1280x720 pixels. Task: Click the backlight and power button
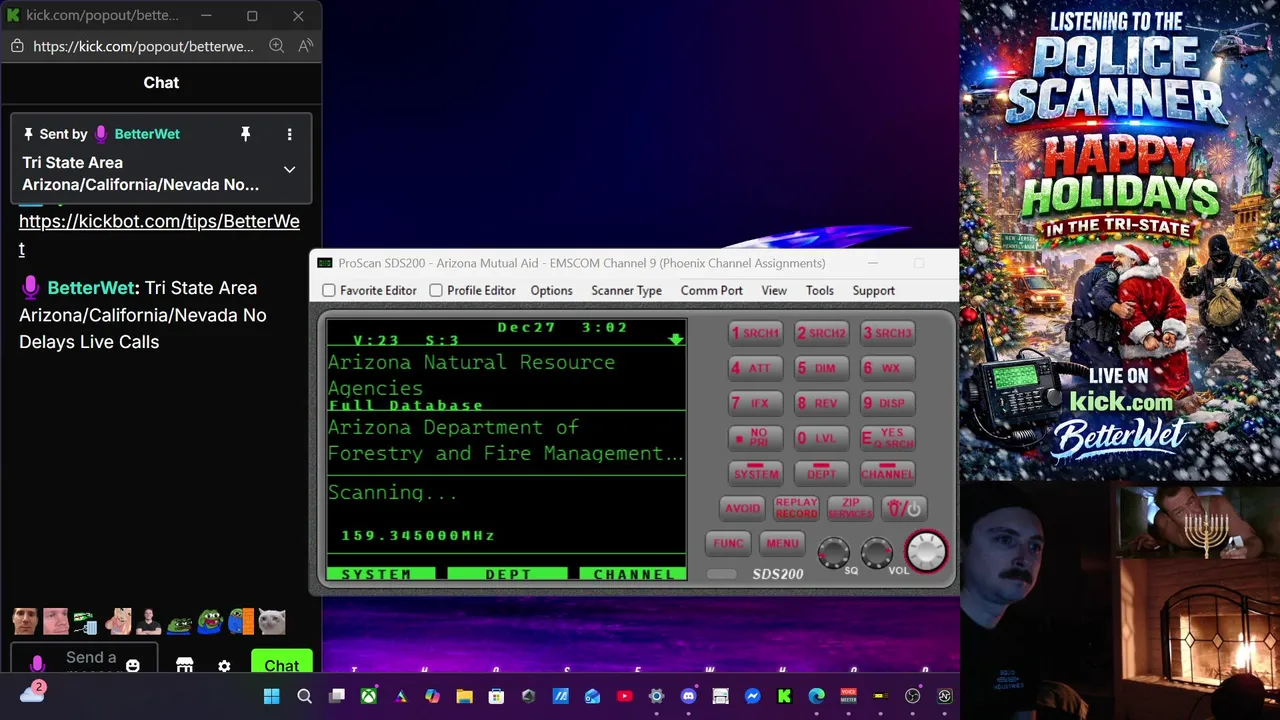(x=903, y=508)
